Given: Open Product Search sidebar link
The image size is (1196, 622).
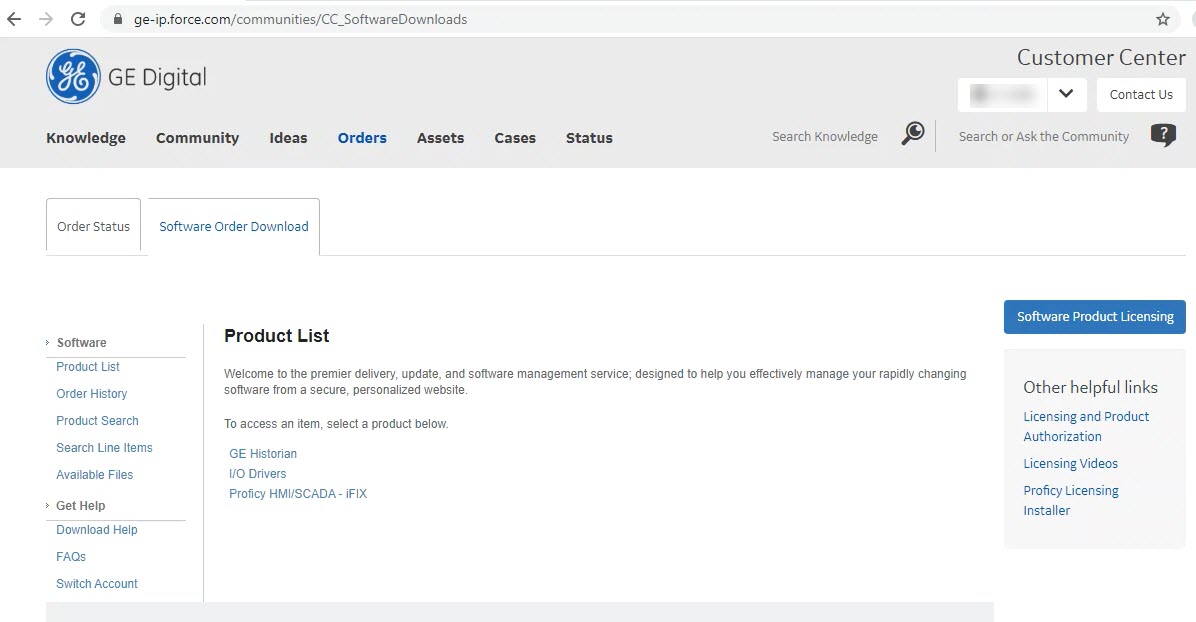Looking at the screenshot, I should pos(97,421).
